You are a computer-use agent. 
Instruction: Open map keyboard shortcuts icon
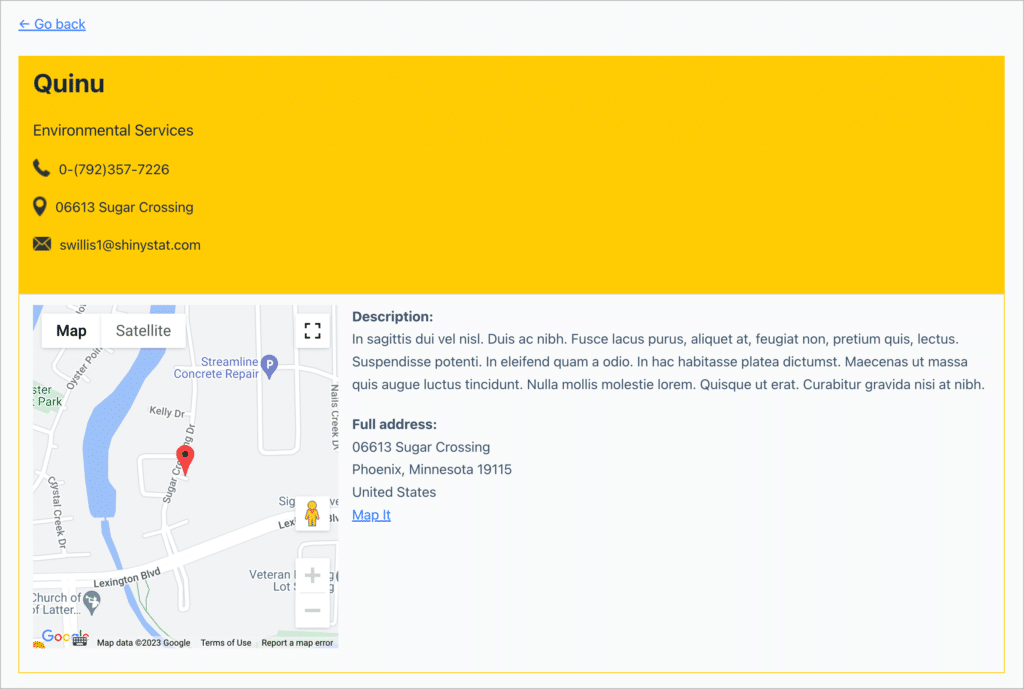point(80,641)
